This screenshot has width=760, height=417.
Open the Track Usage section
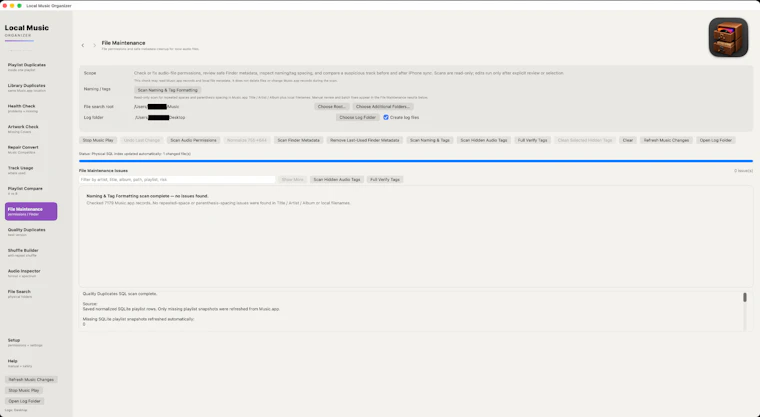click(x=31, y=170)
